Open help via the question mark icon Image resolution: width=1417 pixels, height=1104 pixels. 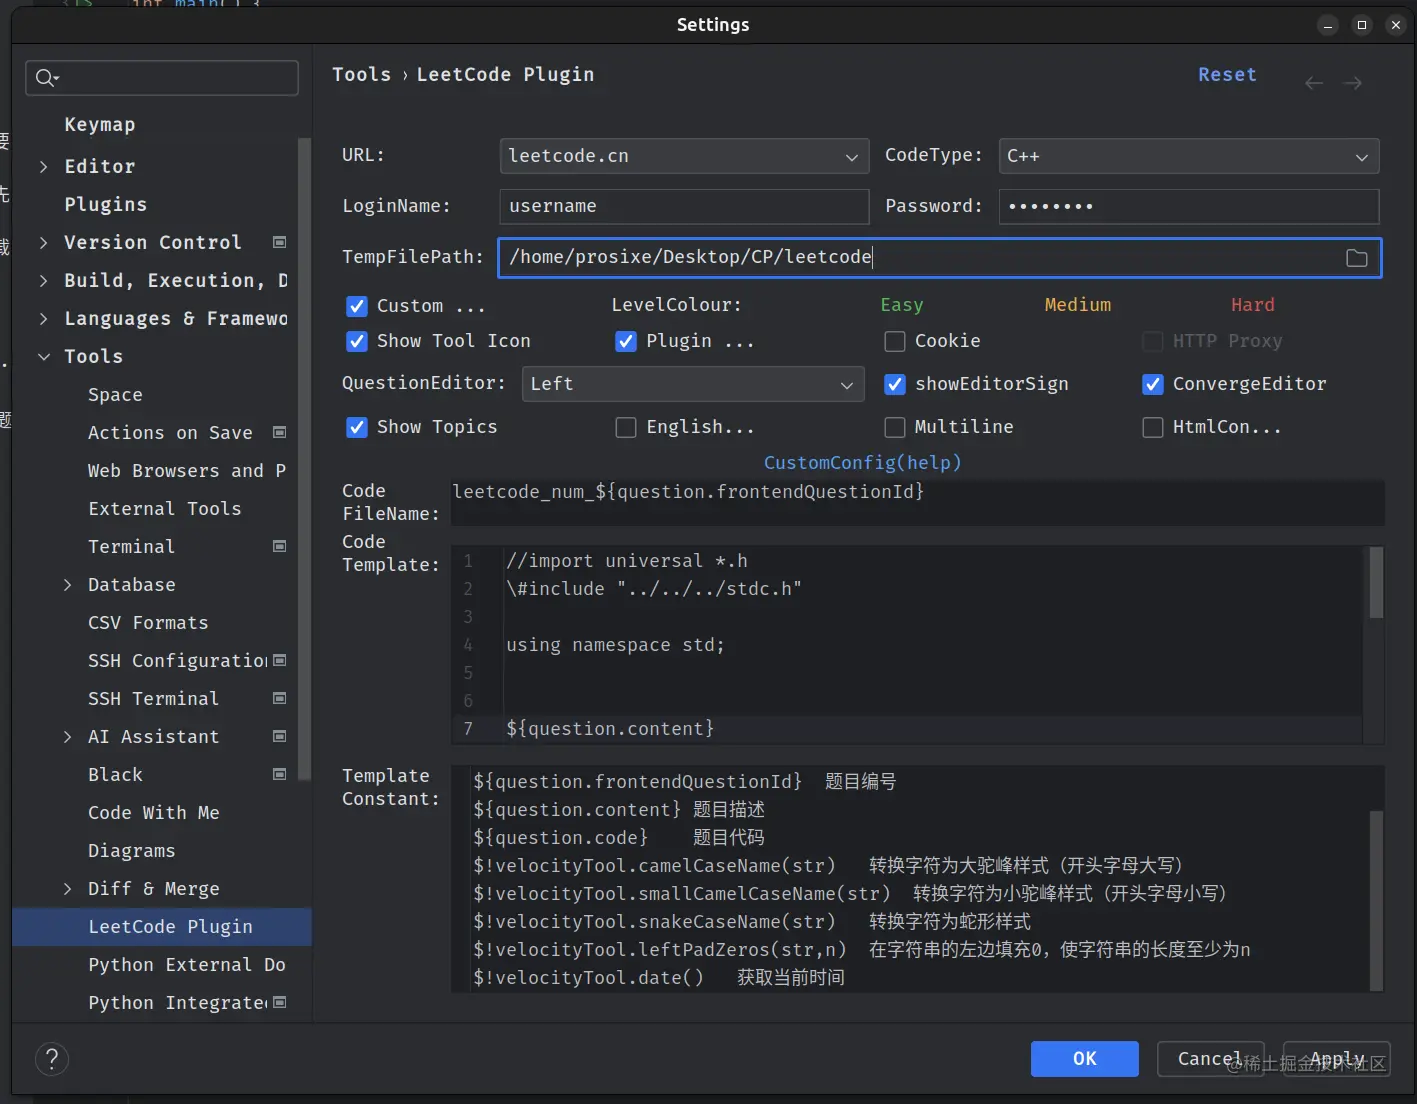(52, 1059)
